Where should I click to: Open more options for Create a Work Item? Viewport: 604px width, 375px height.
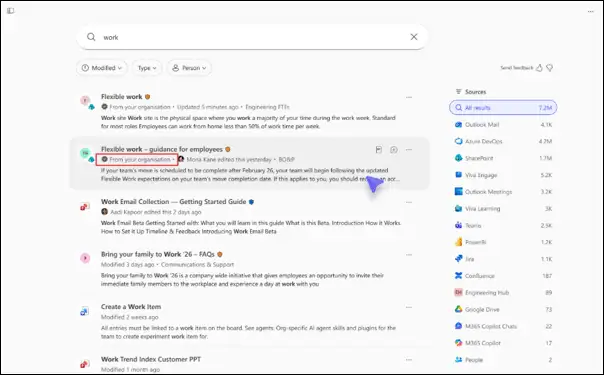point(409,307)
